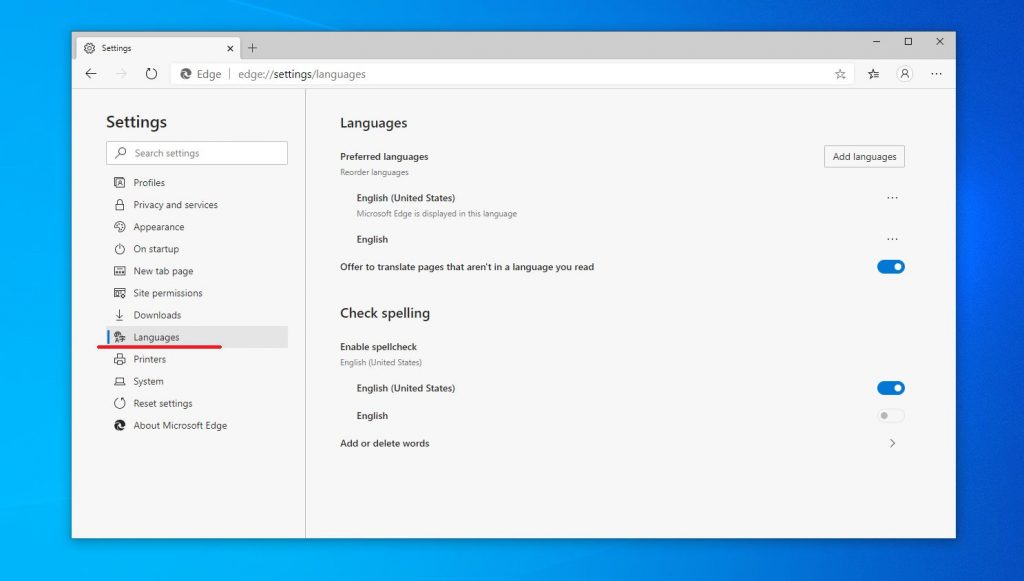Image resolution: width=1024 pixels, height=581 pixels.
Task: Open the System settings section
Action: pos(197,381)
